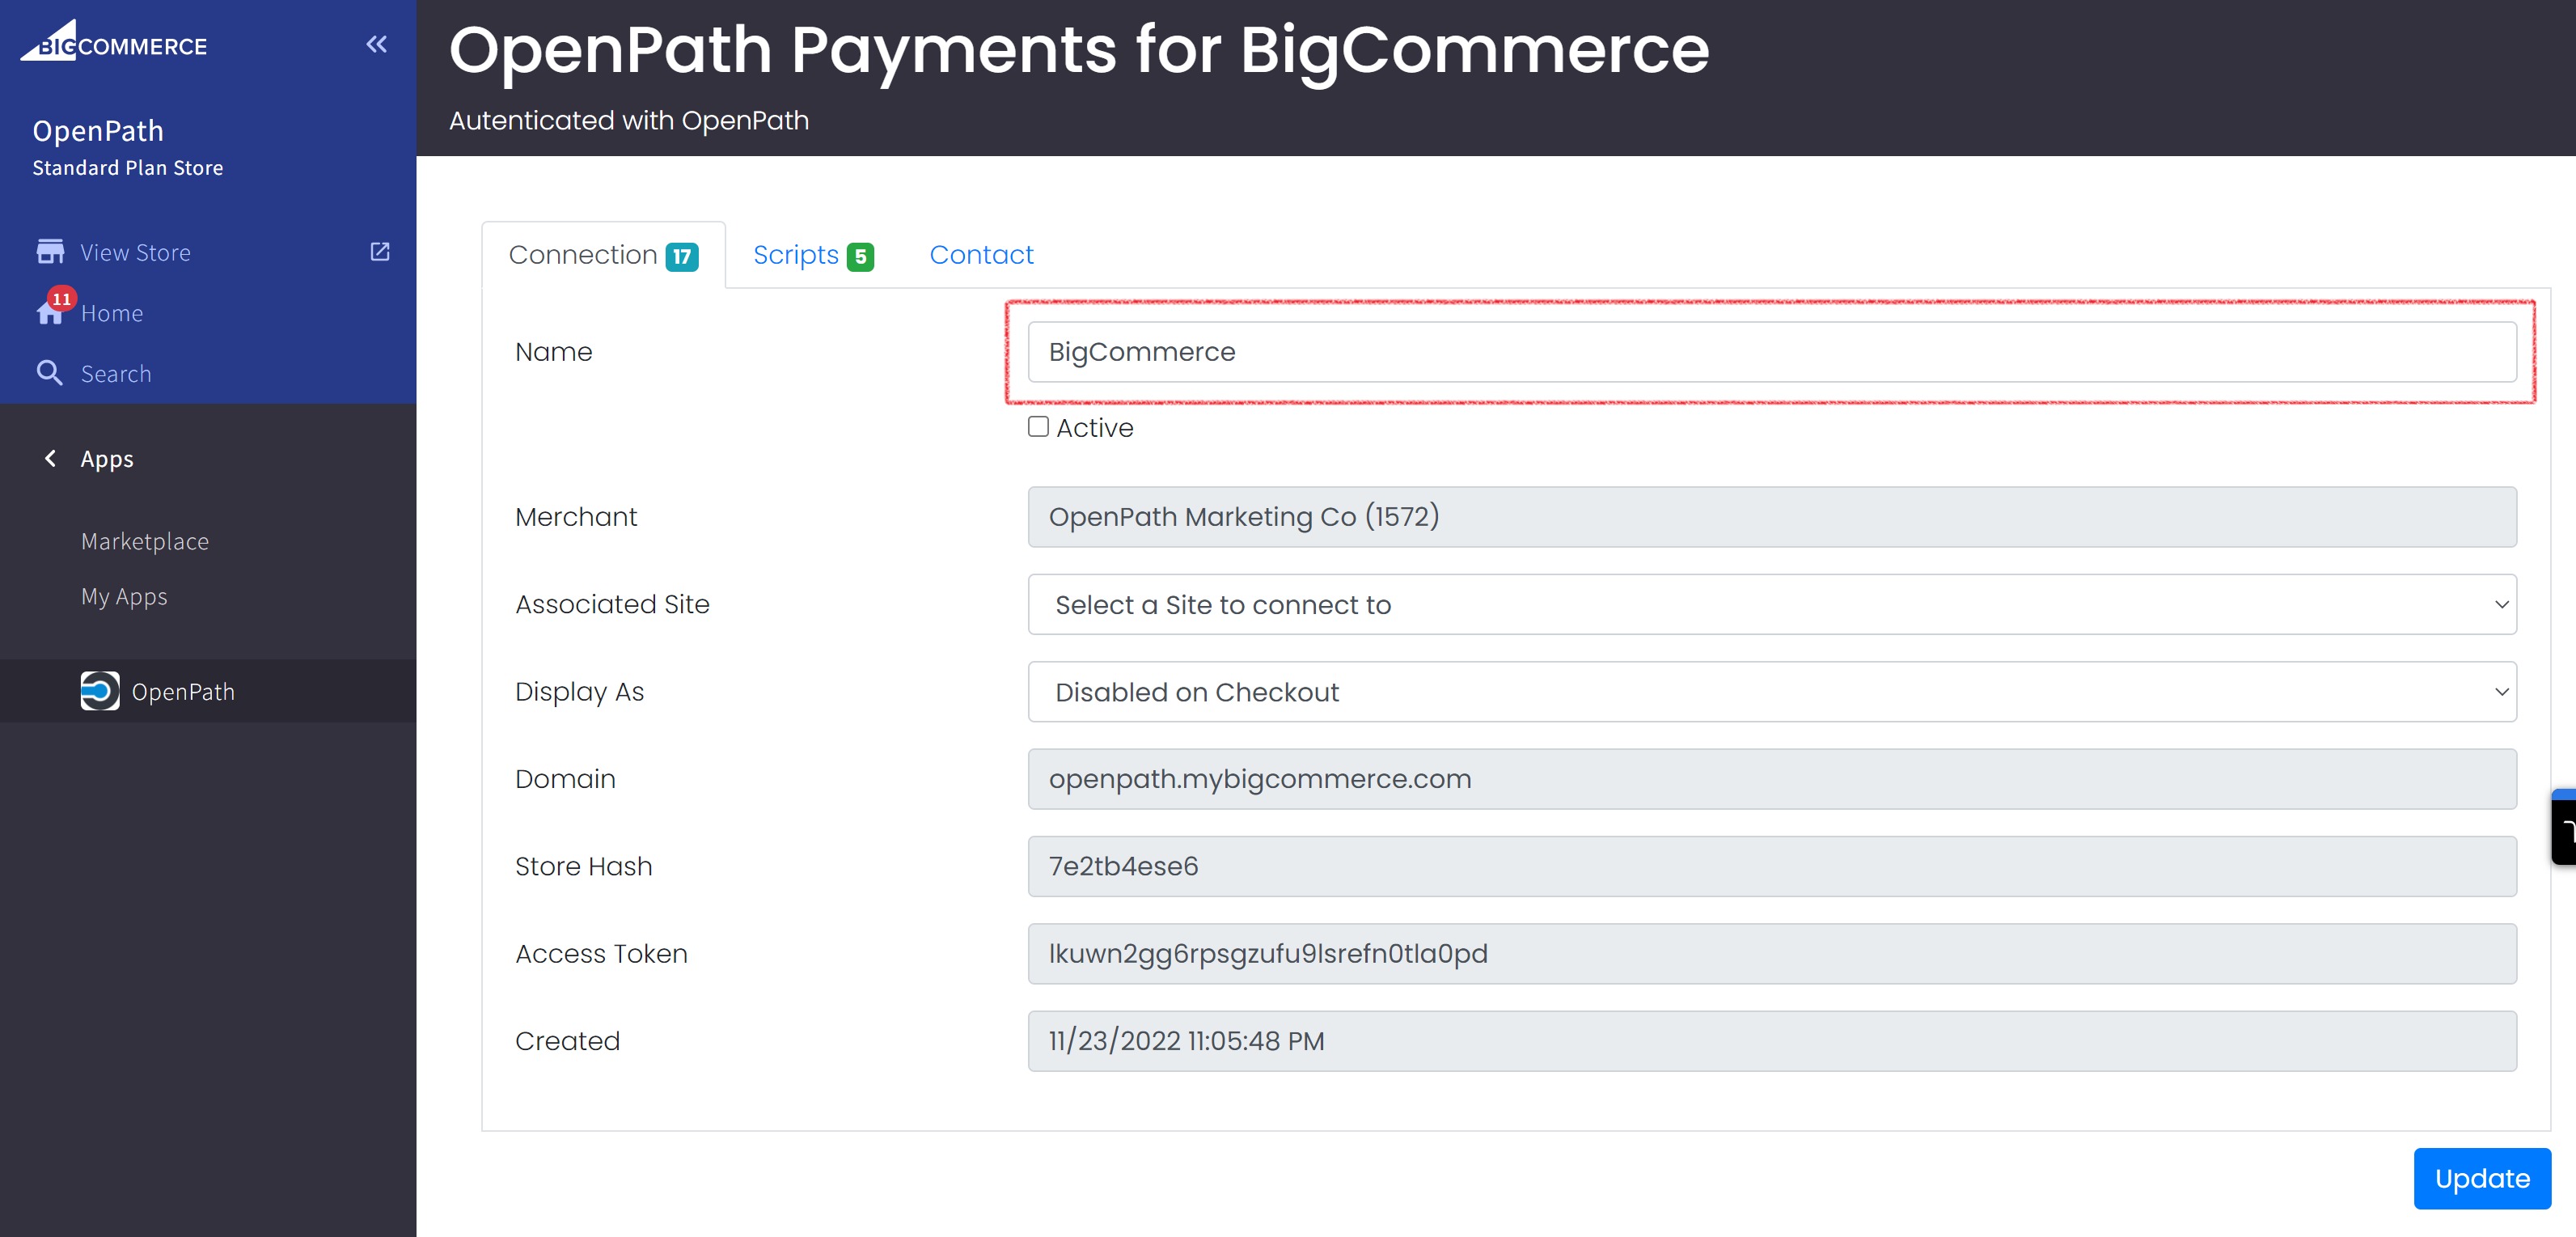Click the Name input field
Viewport: 2576px width, 1237px height.
[1771, 352]
